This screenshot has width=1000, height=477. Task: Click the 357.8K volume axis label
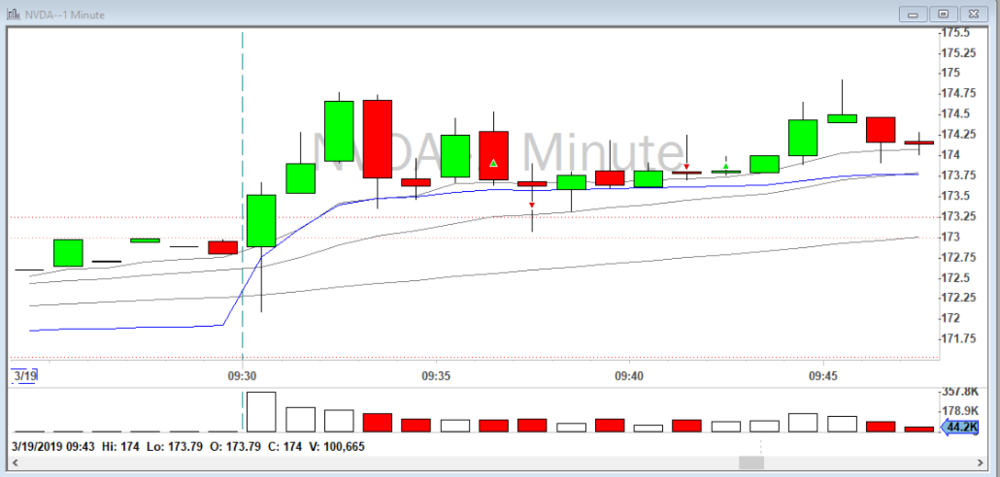[x=964, y=392]
